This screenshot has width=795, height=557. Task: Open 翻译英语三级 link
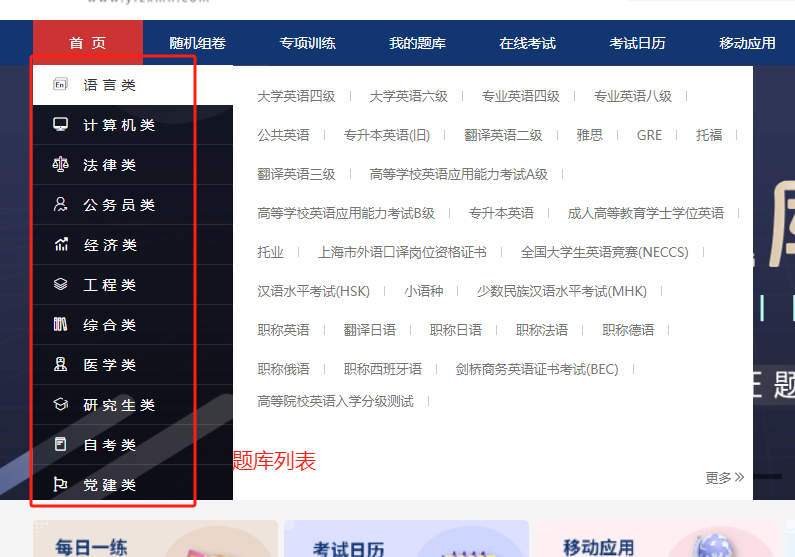tap(297, 174)
